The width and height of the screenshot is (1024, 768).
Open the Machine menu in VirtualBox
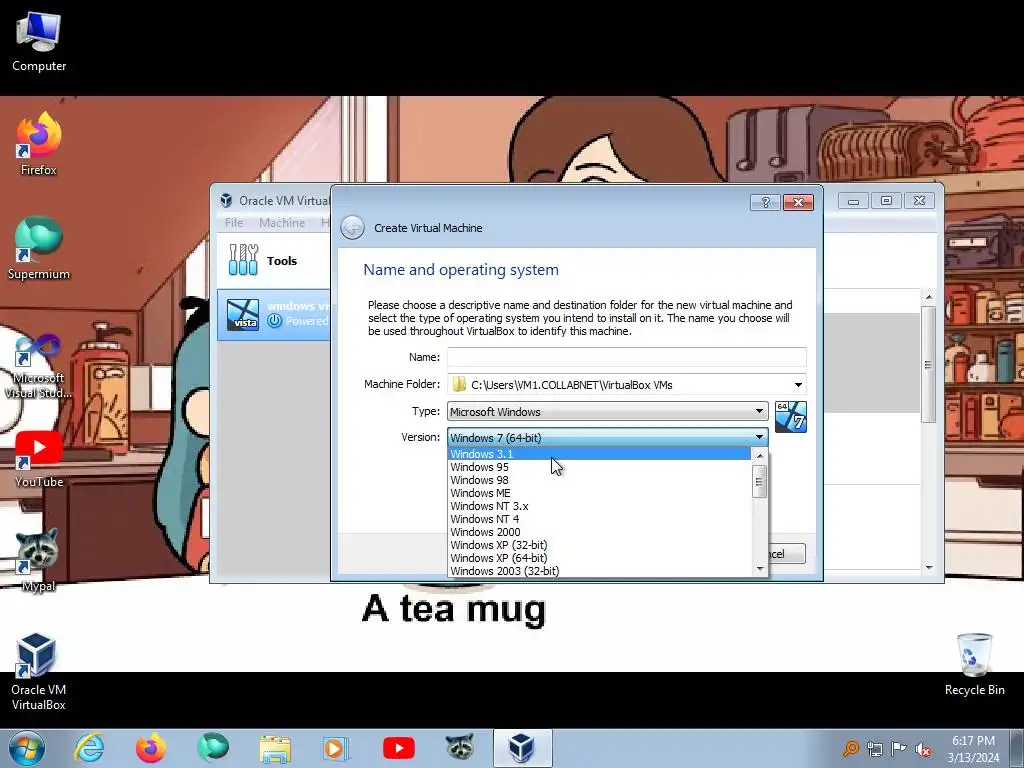(282, 223)
